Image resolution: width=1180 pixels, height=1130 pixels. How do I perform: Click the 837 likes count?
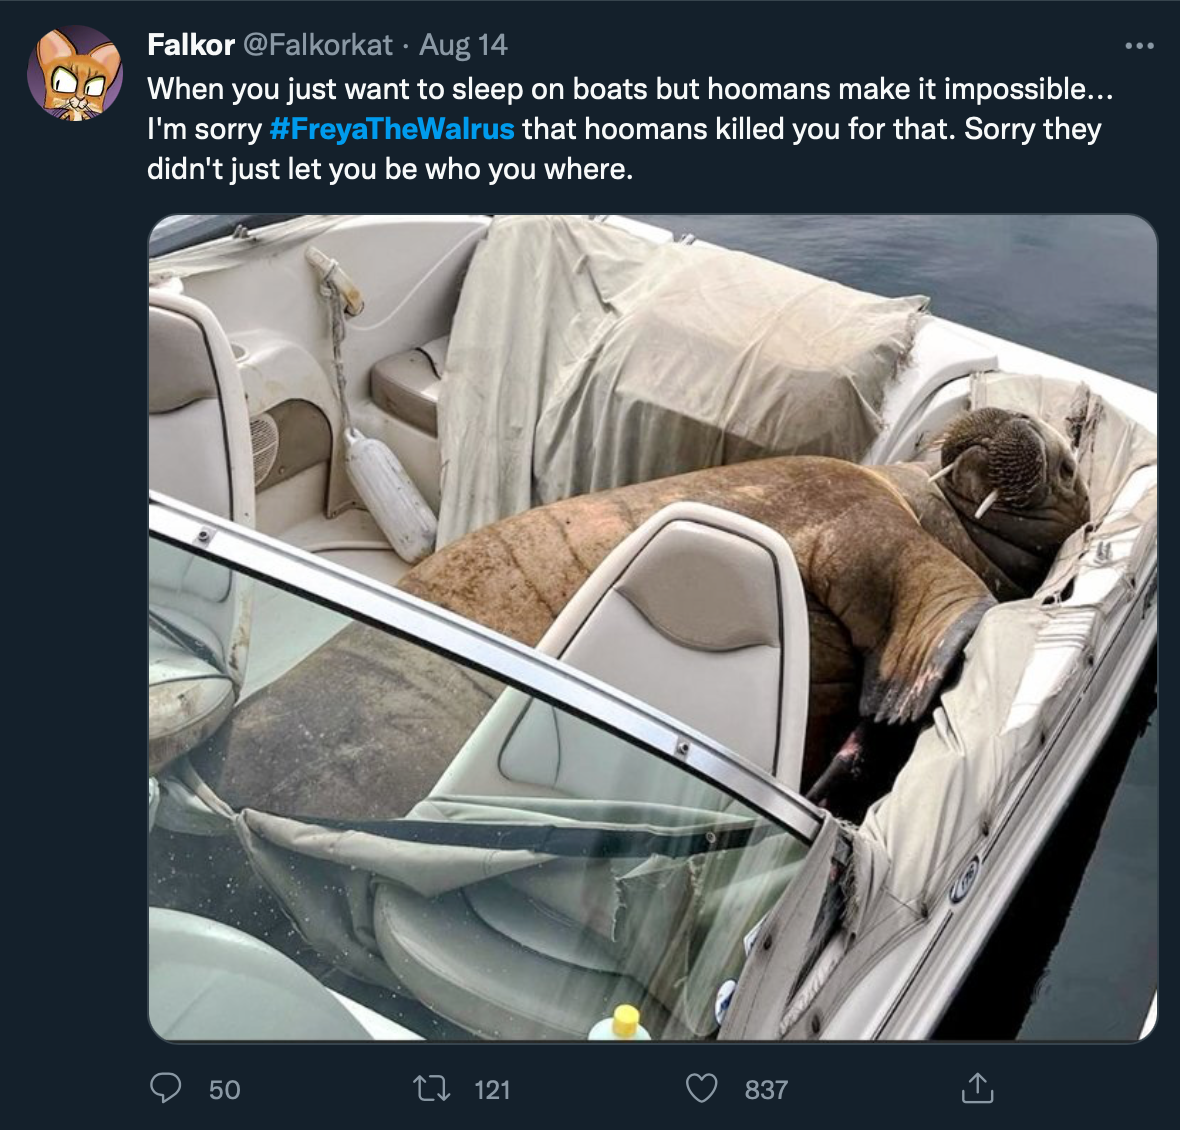(765, 1090)
